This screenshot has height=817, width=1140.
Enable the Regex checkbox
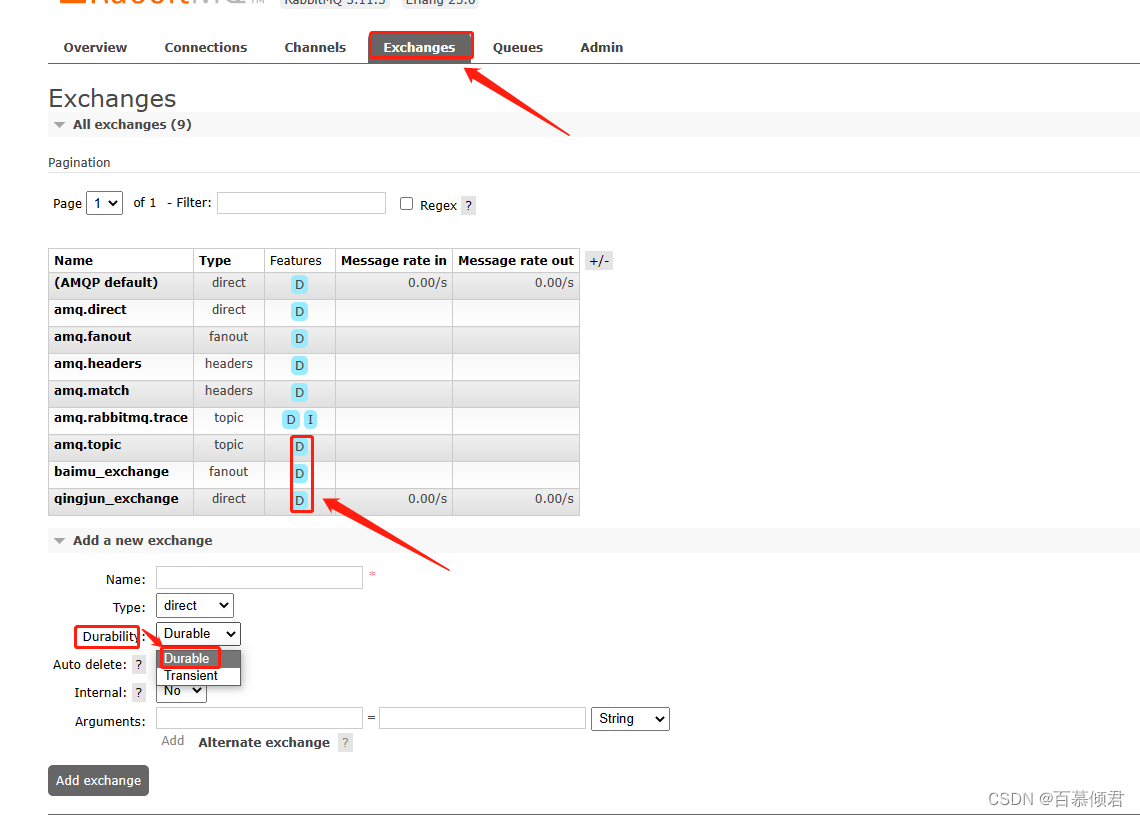(x=406, y=204)
